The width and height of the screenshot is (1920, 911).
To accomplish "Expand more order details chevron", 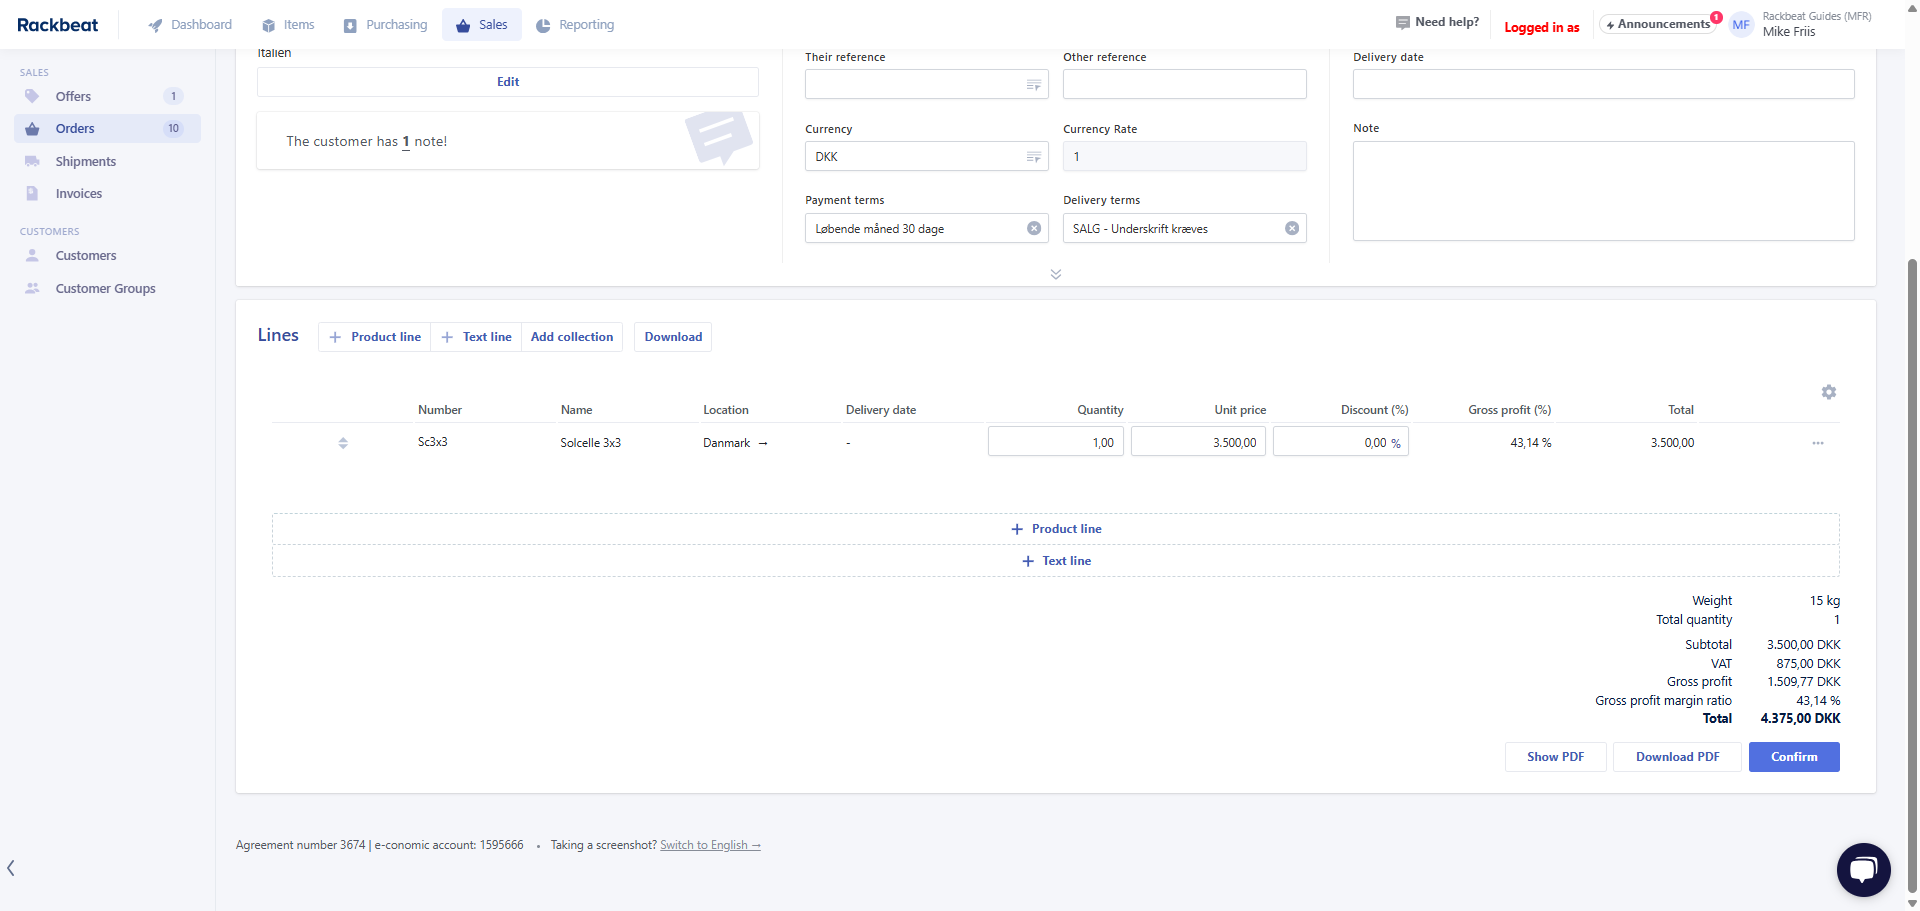I will point(1055,274).
